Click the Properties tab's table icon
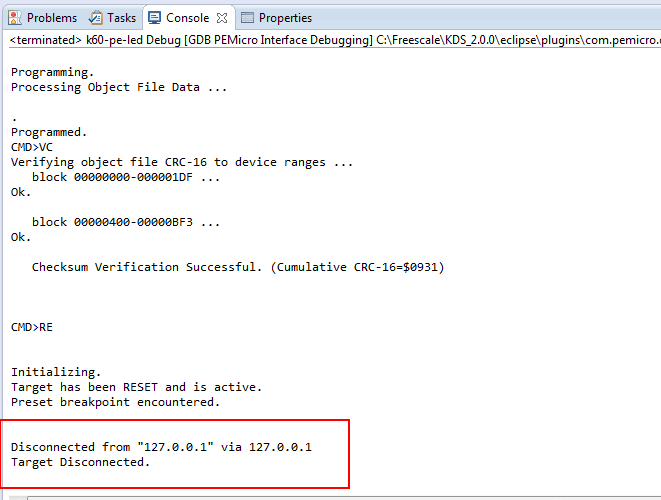 (x=248, y=18)
